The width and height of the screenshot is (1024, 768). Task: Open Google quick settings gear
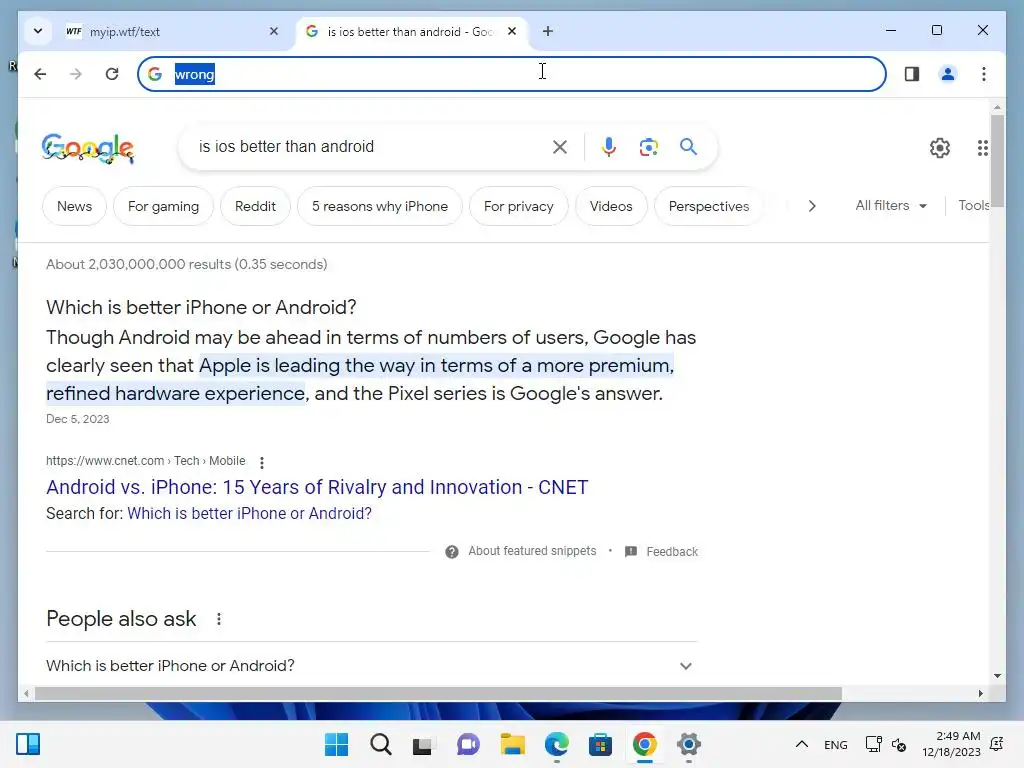[940, 148]
